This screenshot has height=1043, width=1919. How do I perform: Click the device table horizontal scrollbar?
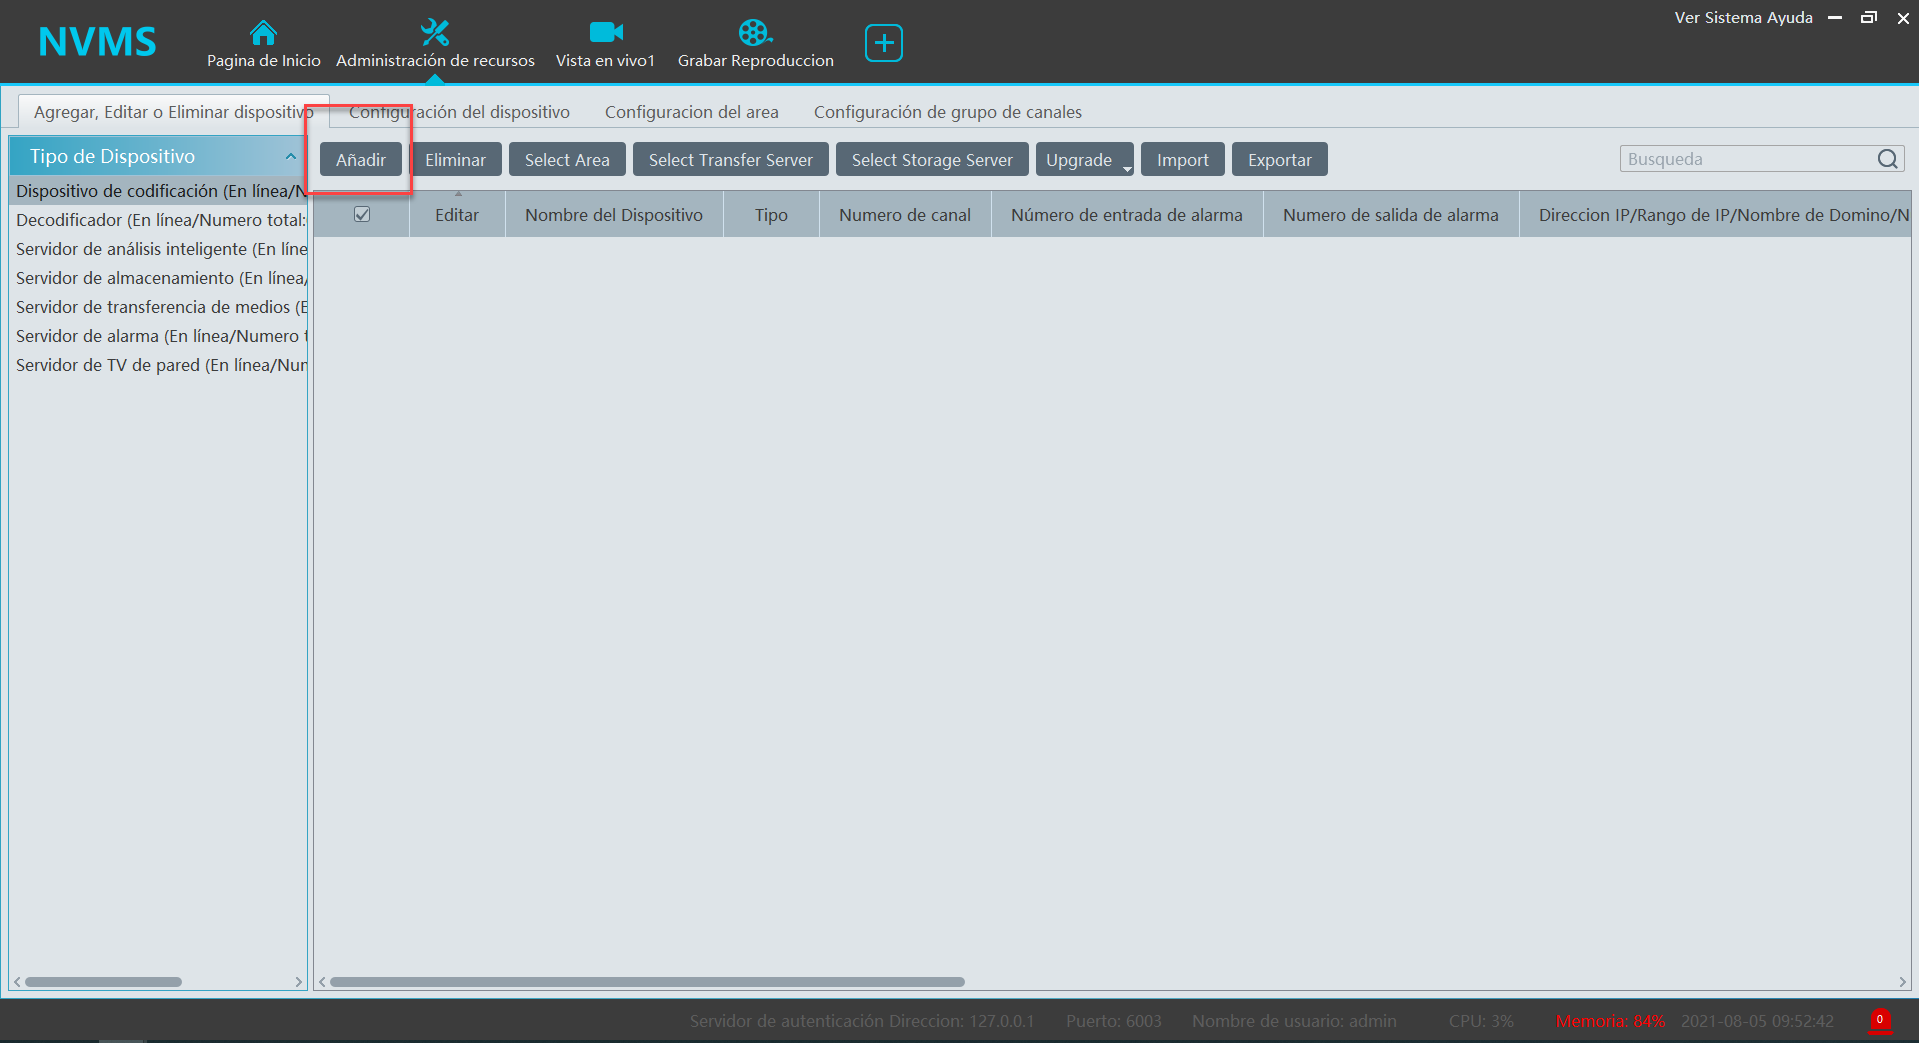tap(647, 982)
